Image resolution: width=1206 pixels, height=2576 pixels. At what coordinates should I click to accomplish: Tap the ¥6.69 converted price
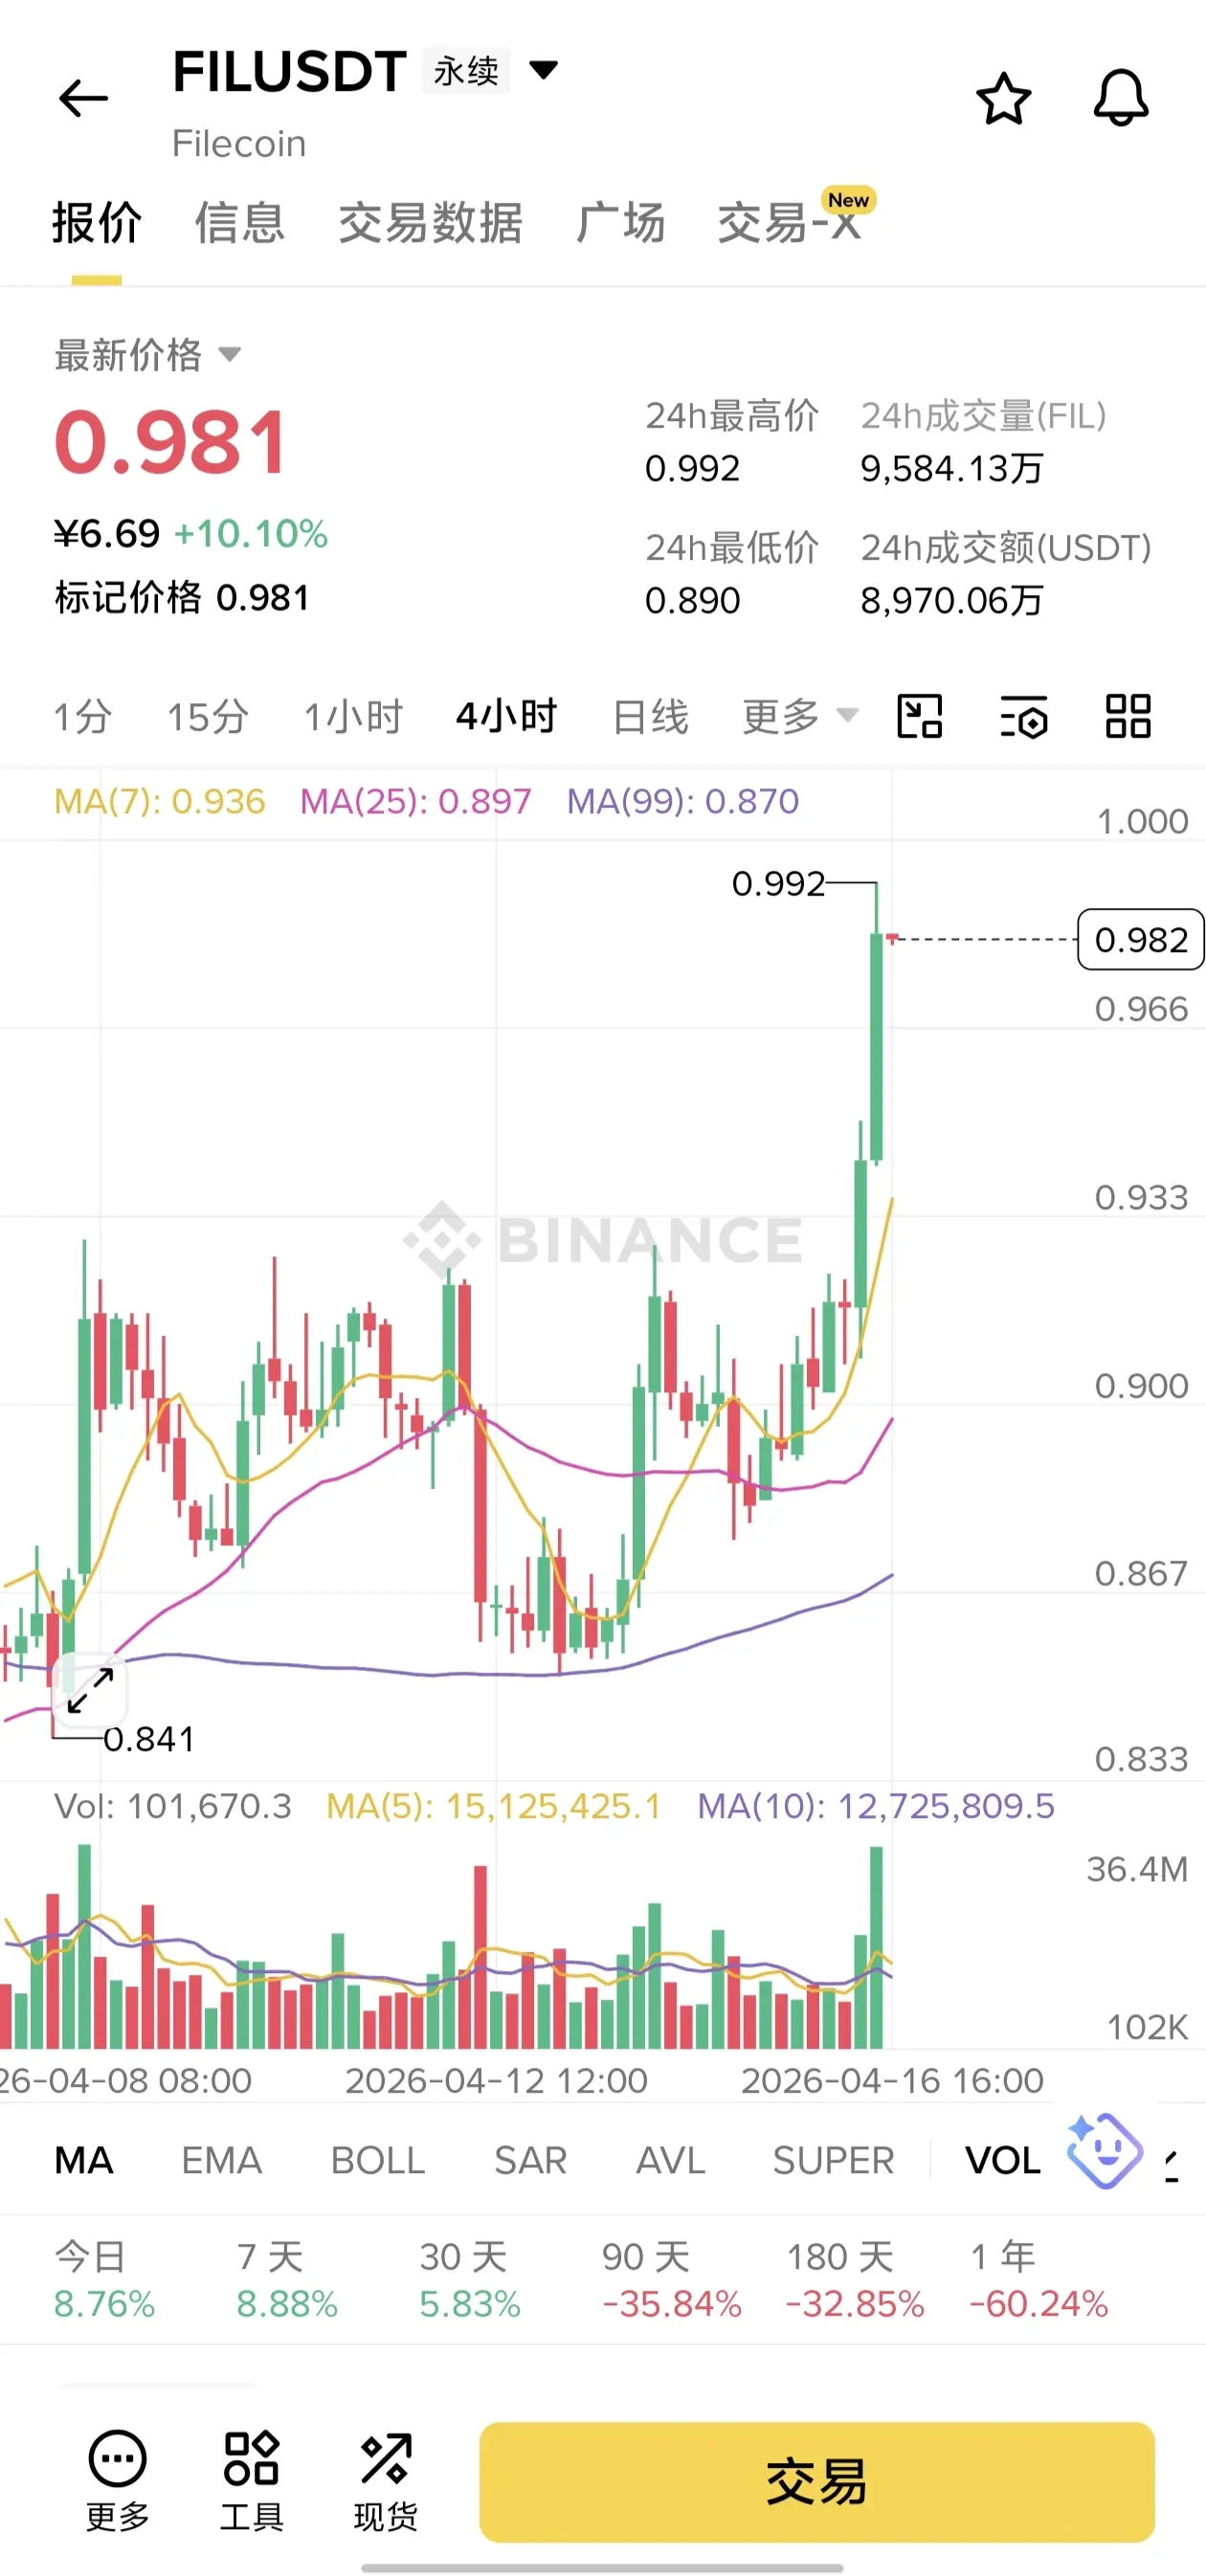(107, 534)
